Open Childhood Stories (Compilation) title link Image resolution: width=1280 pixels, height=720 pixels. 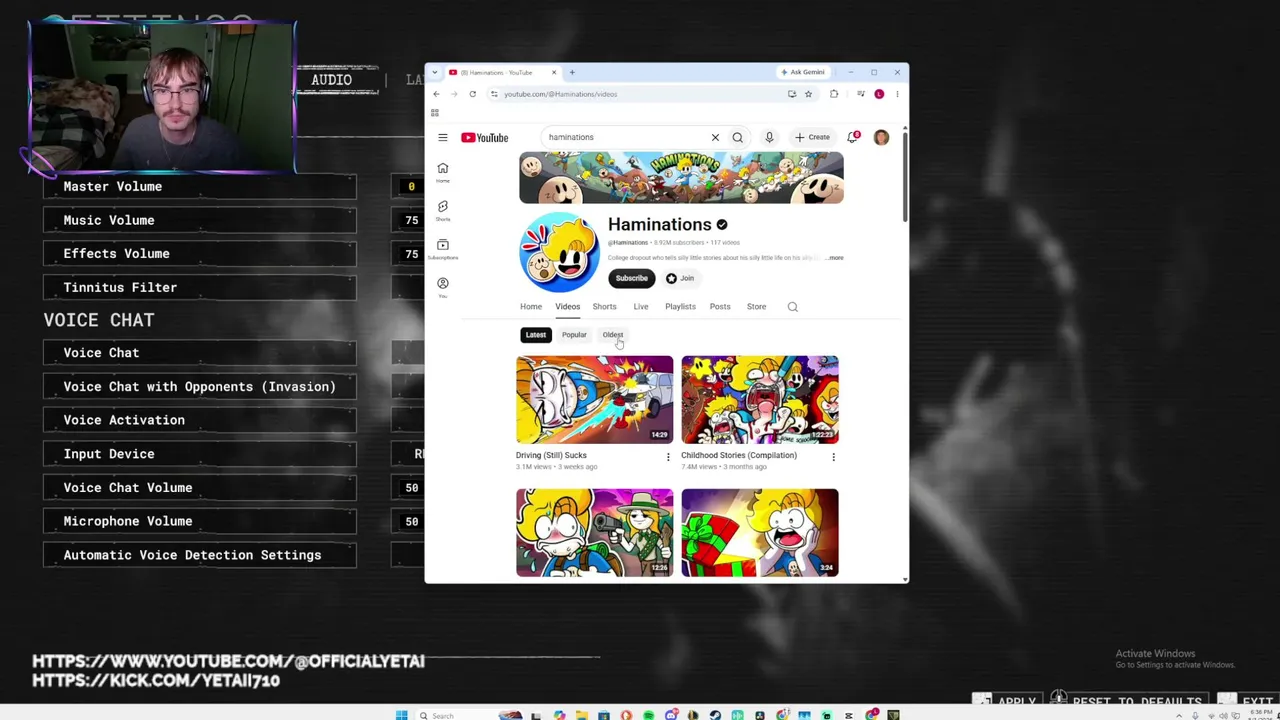click(739, 455)
